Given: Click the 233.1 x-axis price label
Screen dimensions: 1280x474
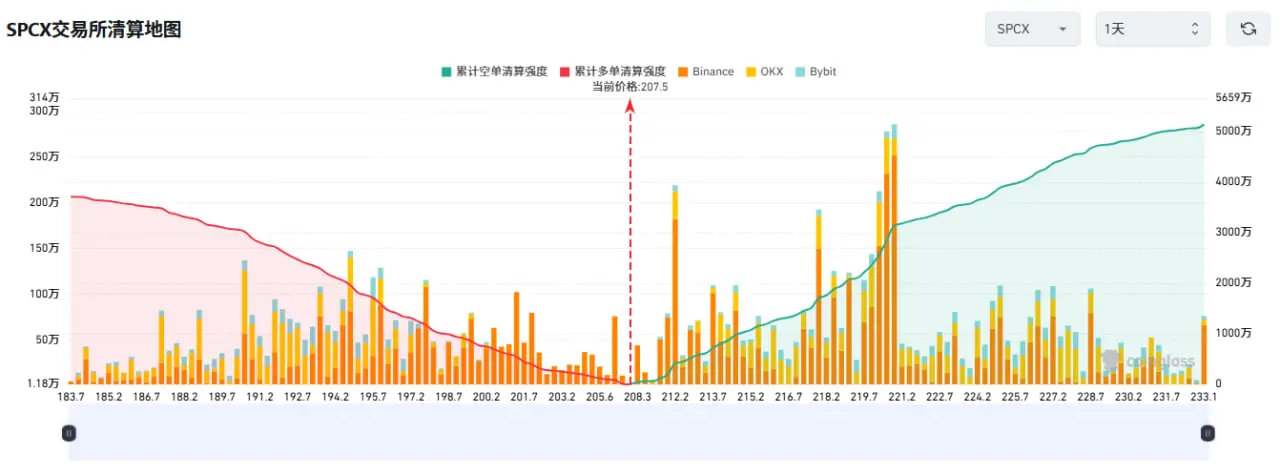Looking at the screenshot, I should [x=1204, y=397].
